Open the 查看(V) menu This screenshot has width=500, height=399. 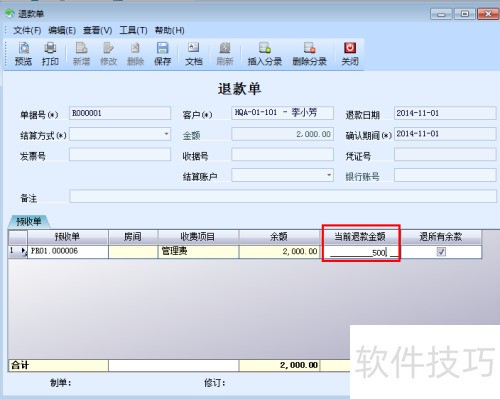click(x=97, y=31)
